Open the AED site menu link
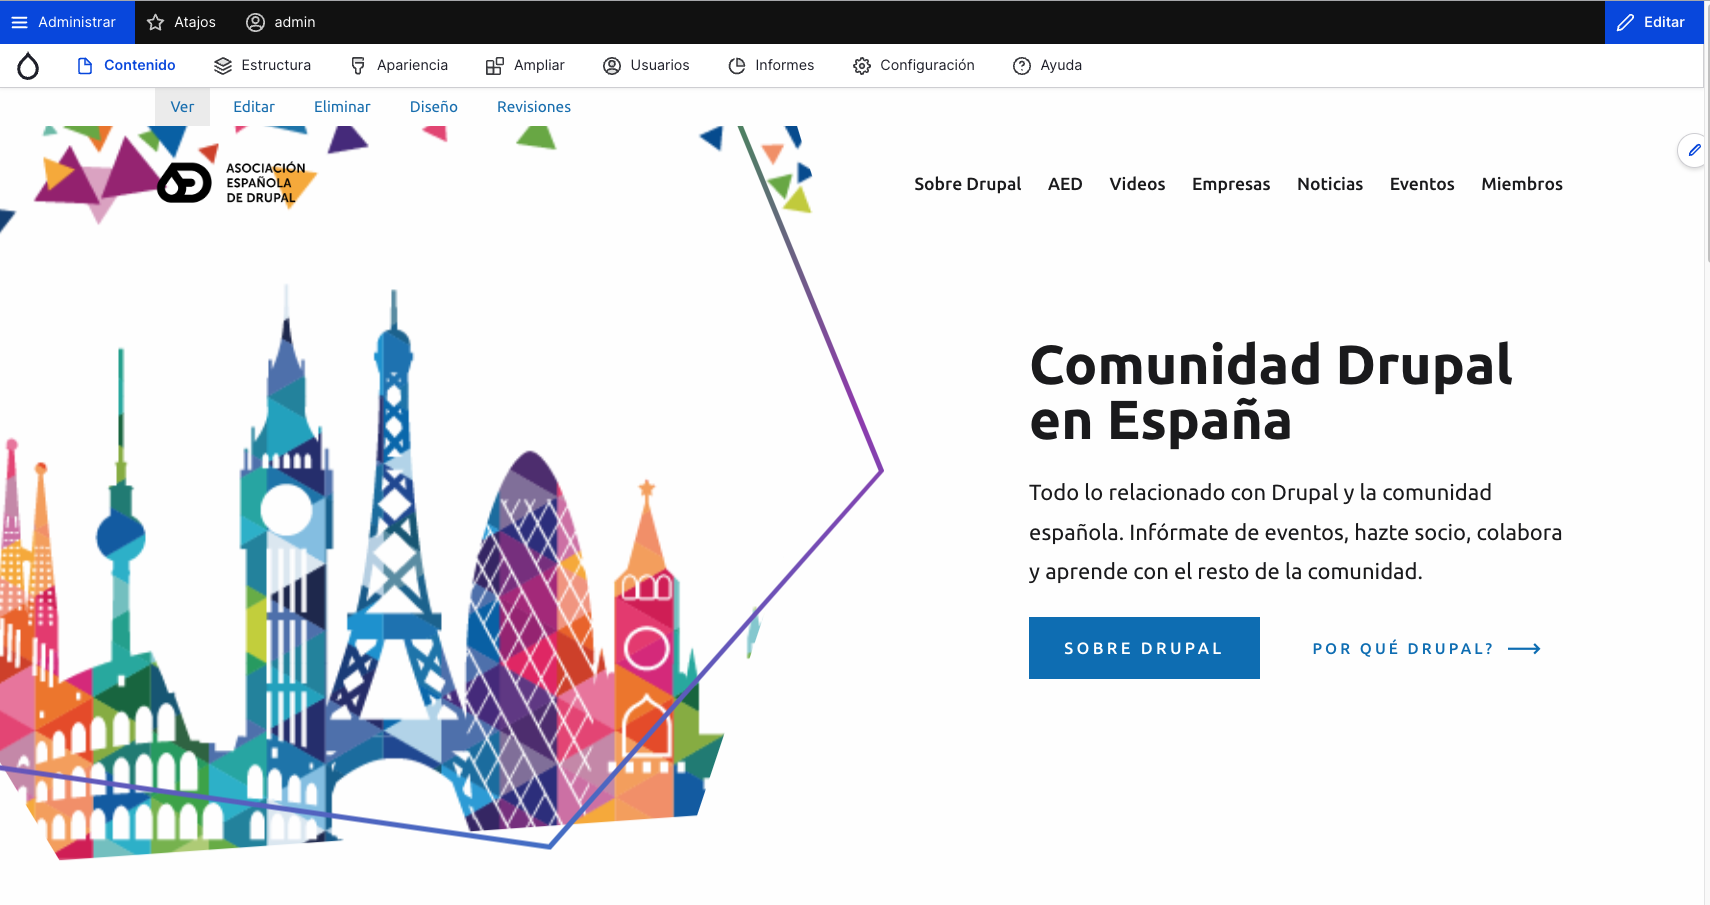Screen dimensions: 1710x905 click(x=1065, y=184)
